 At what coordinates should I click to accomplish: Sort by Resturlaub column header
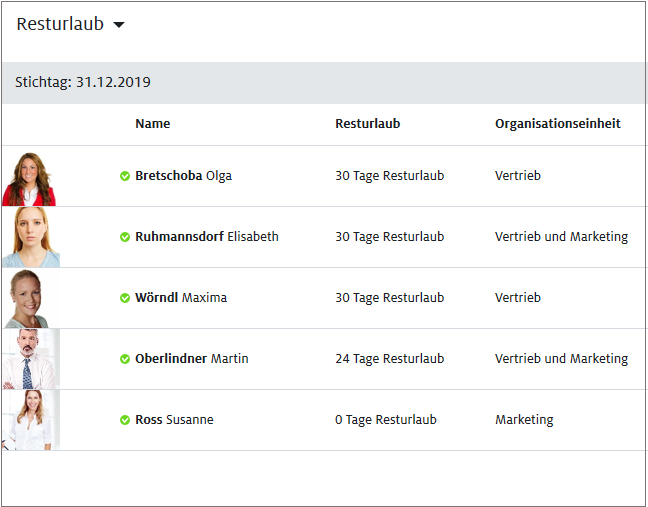coord(367,124)
